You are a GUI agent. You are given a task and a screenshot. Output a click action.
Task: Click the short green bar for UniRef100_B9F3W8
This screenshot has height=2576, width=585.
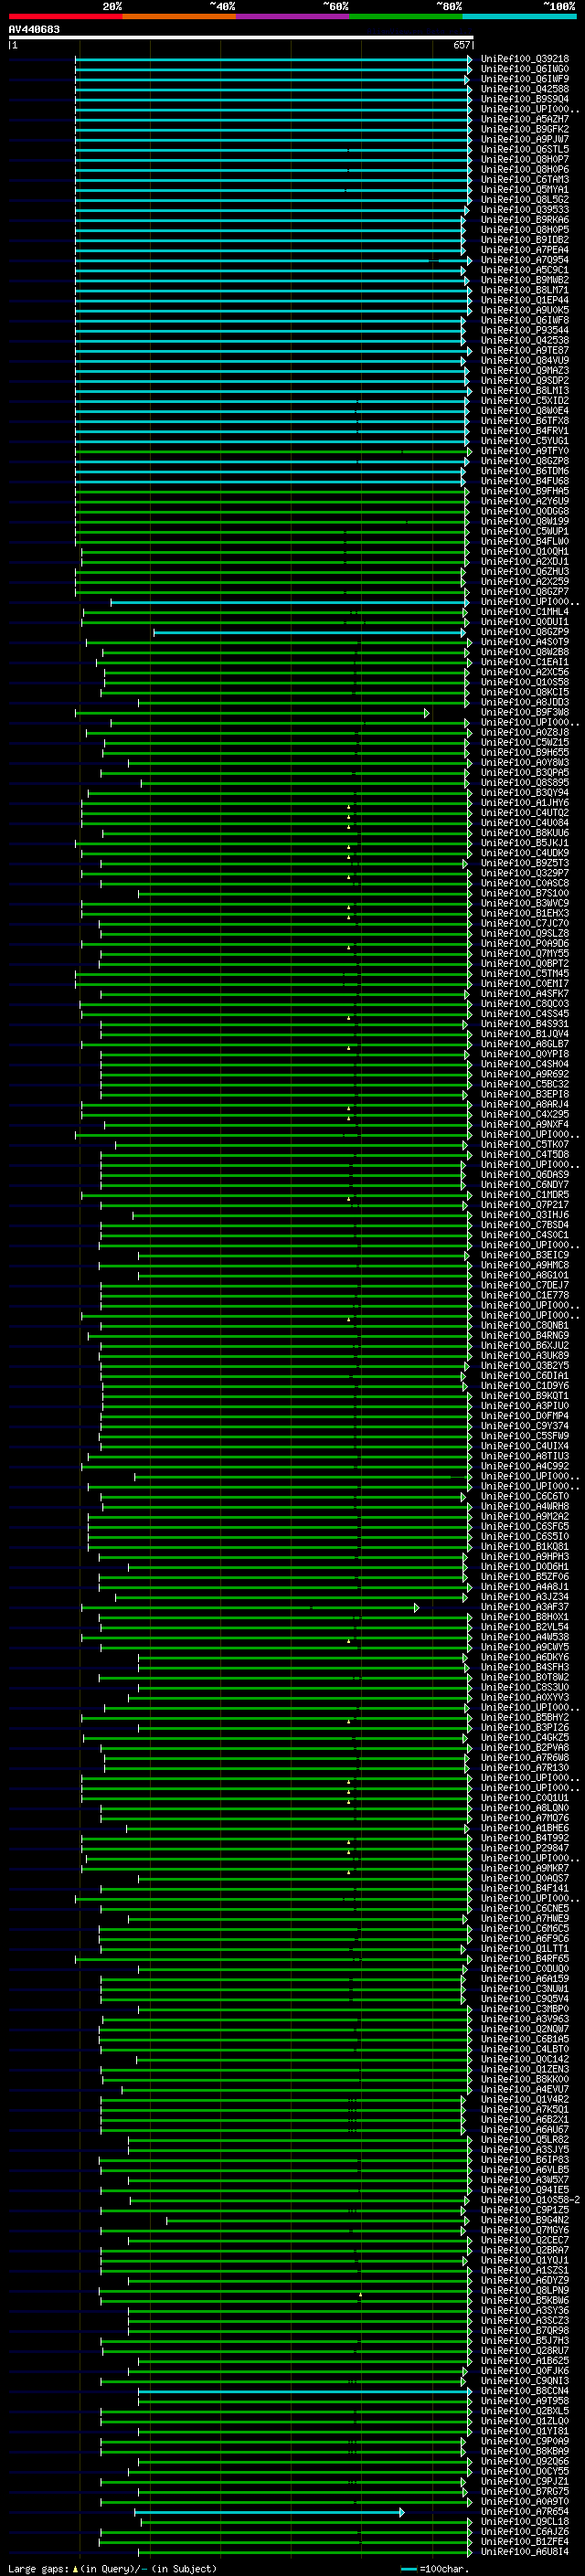click(x=252, y=713)
